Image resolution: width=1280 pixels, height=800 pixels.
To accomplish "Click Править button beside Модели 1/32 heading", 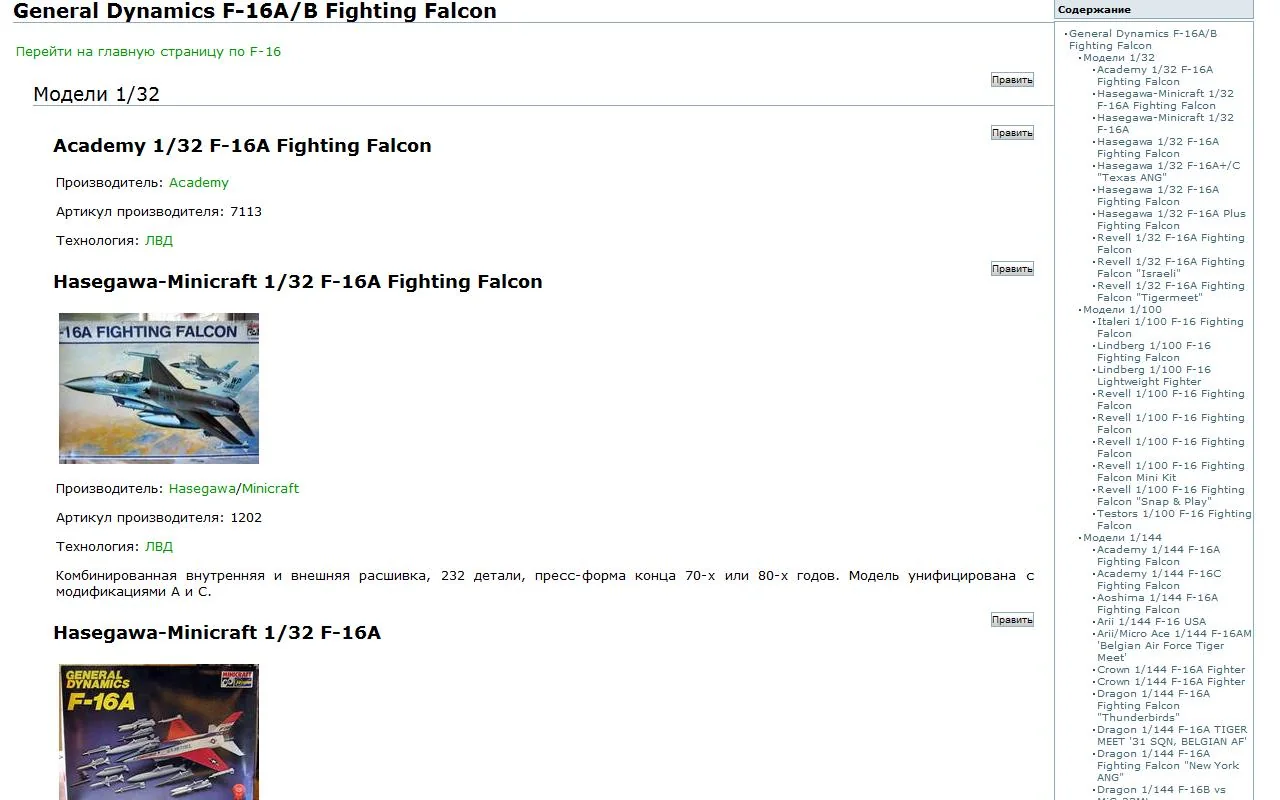I will (1012, 80).
